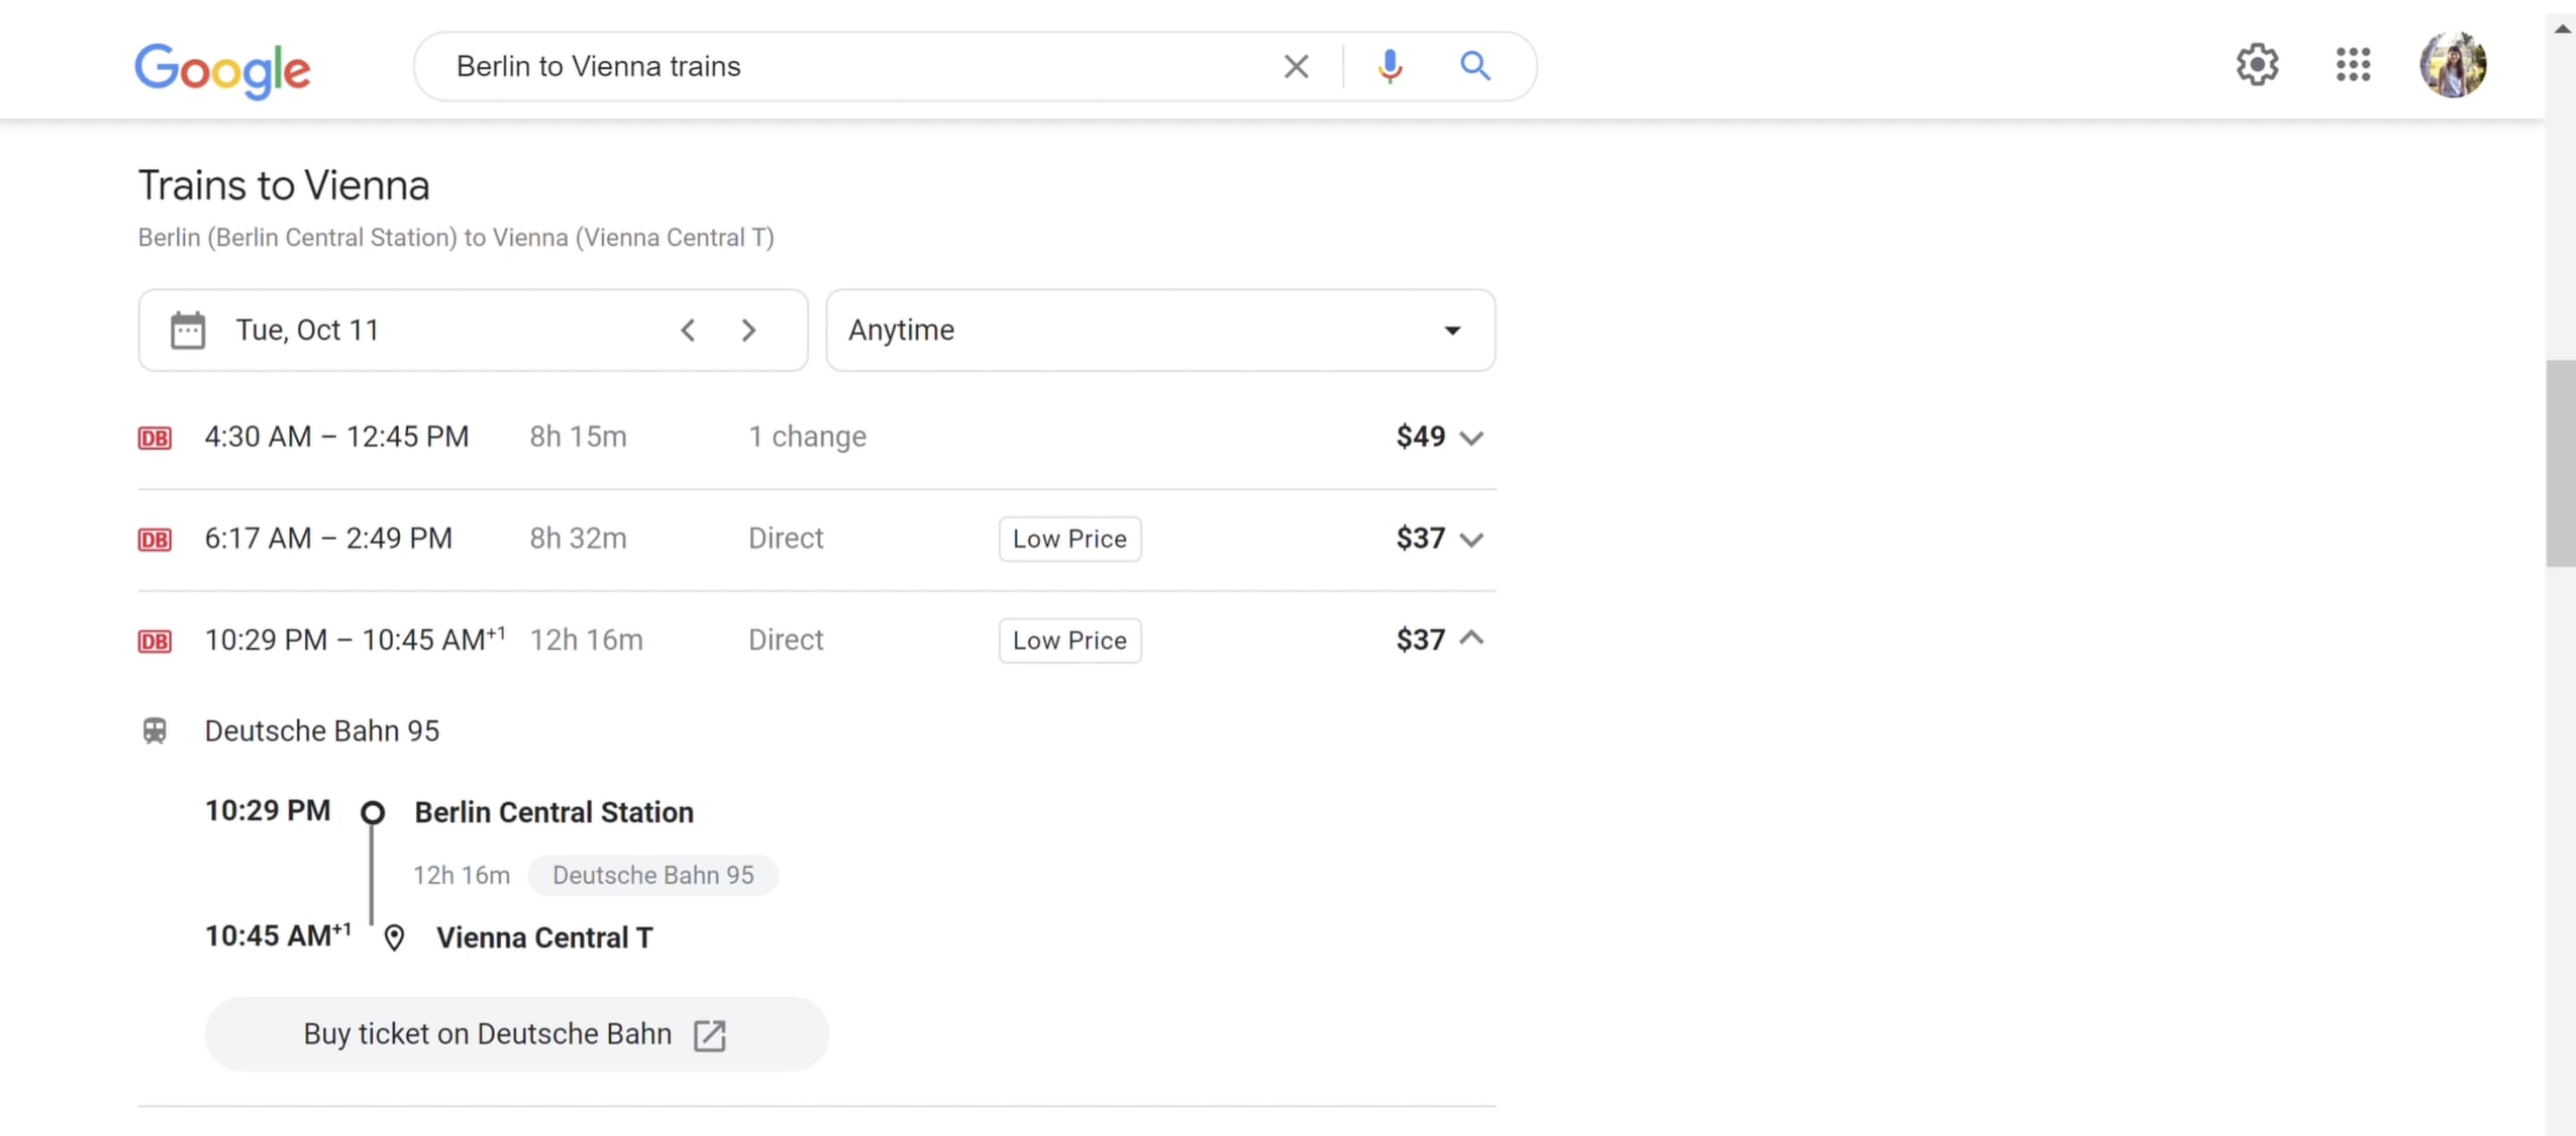
Task: Expand the 6:17 AM direct train details
Action: pyautogui.click(x=1472, y=539)
